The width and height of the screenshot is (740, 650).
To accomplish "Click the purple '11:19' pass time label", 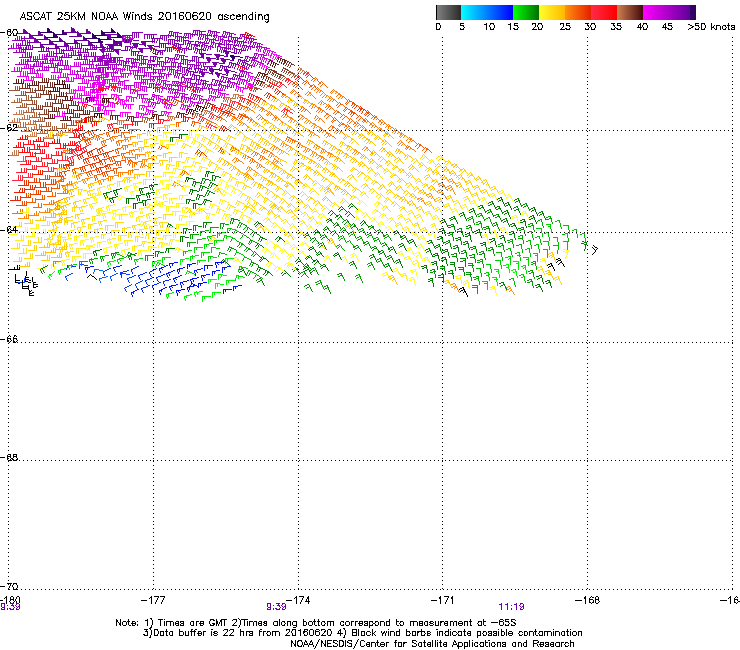I will (x=511, y=607).
